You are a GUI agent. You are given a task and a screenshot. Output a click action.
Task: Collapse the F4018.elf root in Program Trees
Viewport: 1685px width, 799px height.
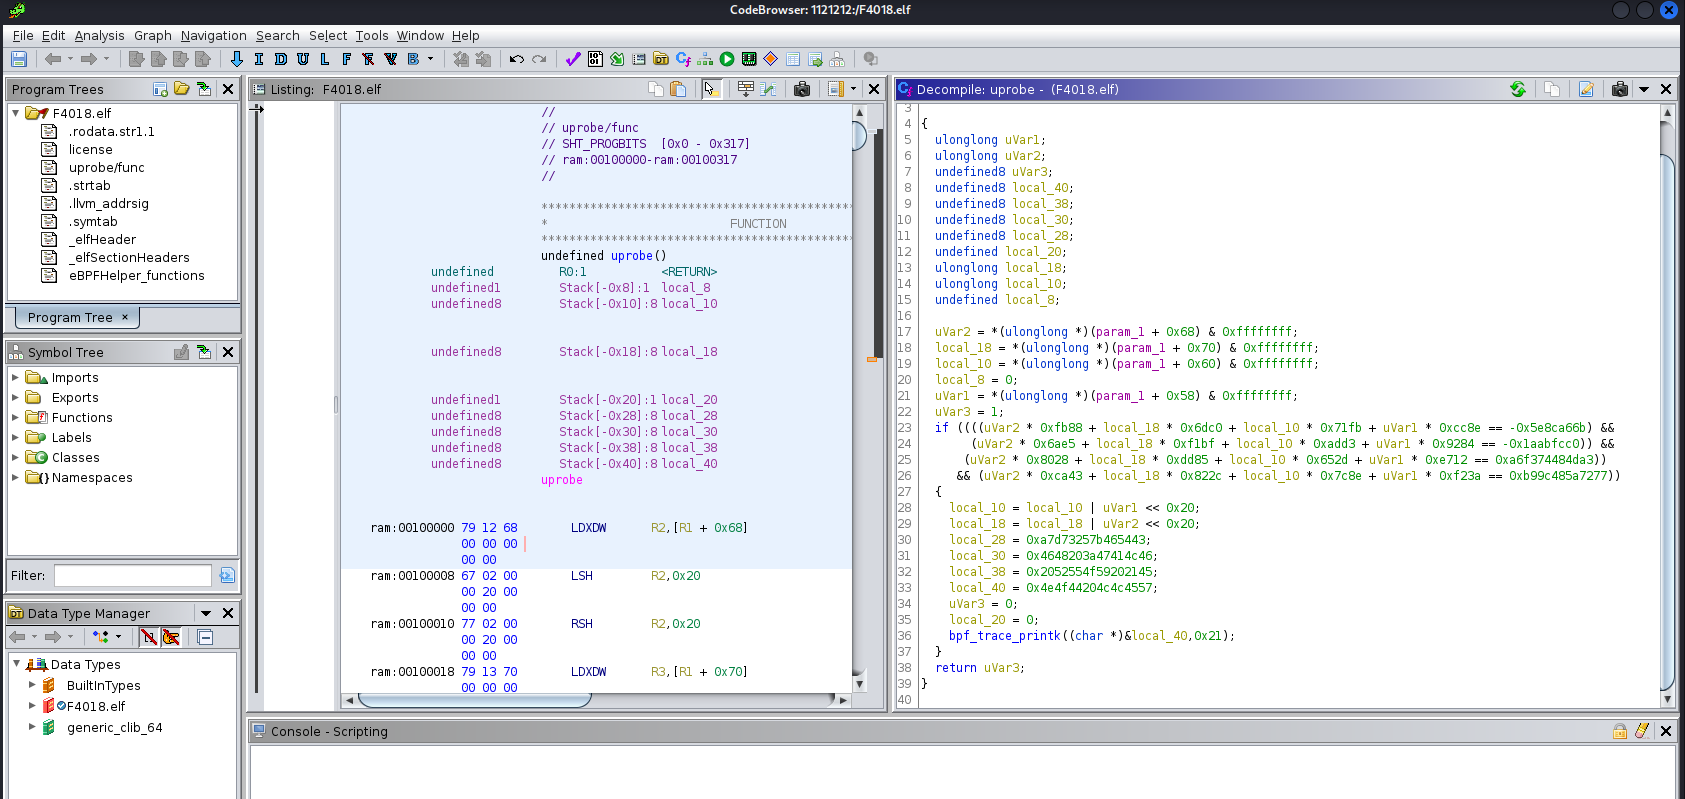tap(16, 113)
